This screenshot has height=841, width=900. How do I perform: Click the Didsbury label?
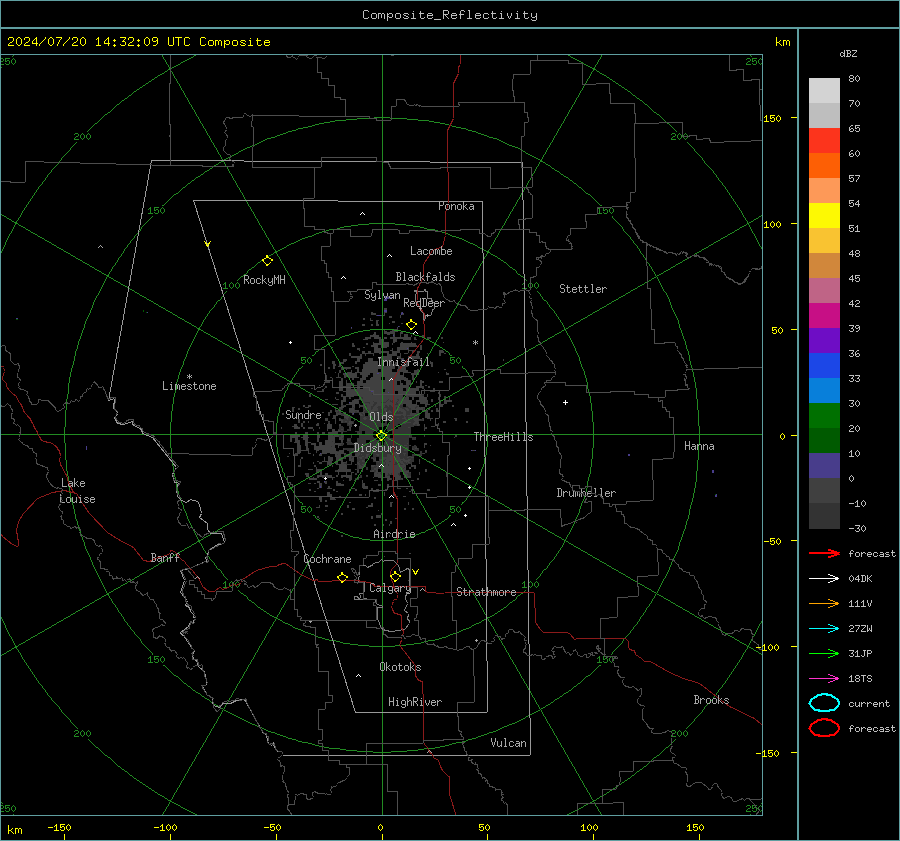pyautogui.click(x=377, y=448)
